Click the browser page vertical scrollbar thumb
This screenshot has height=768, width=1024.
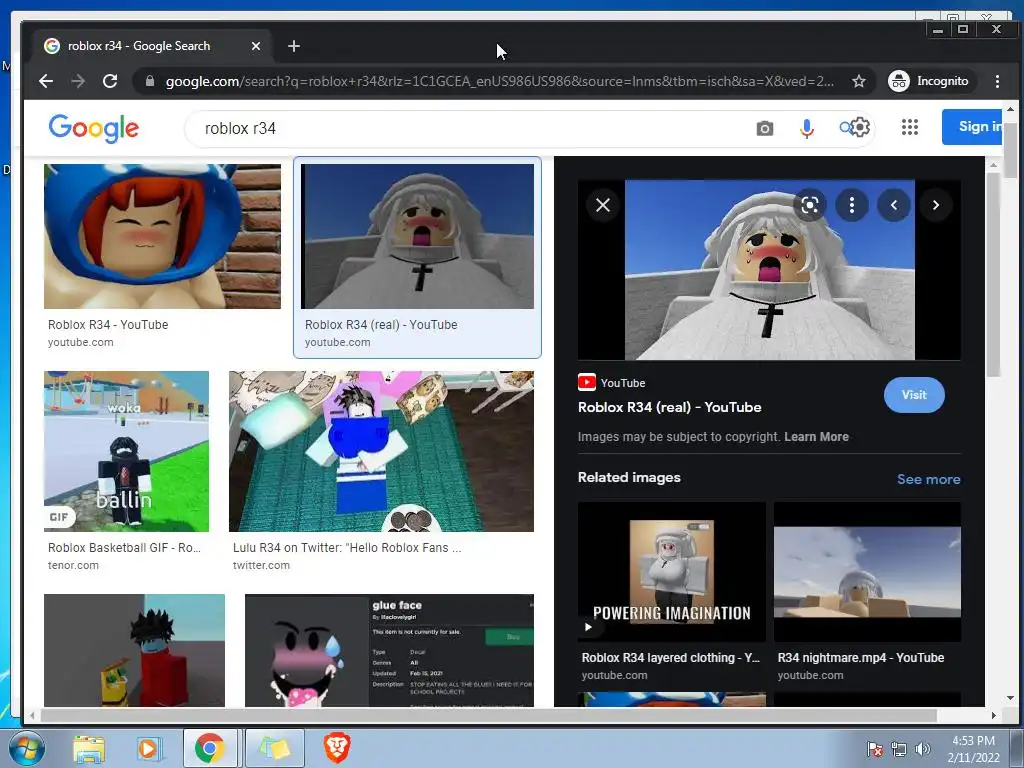(1010, 149)
